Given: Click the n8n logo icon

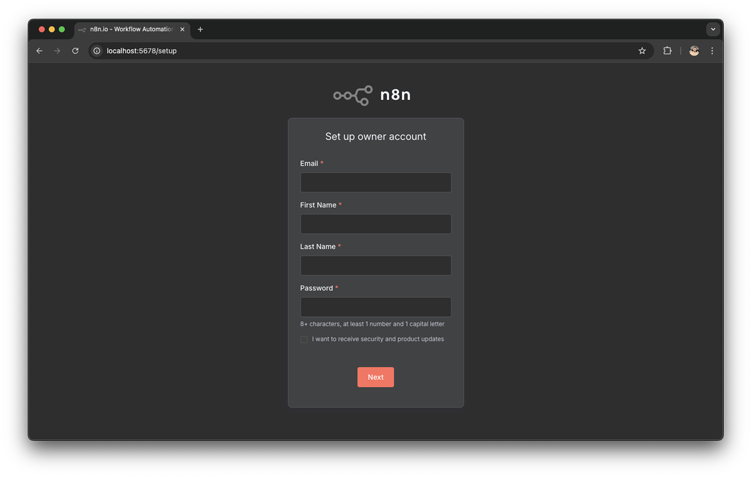Looking at the screenshot, I should (353, 95).
